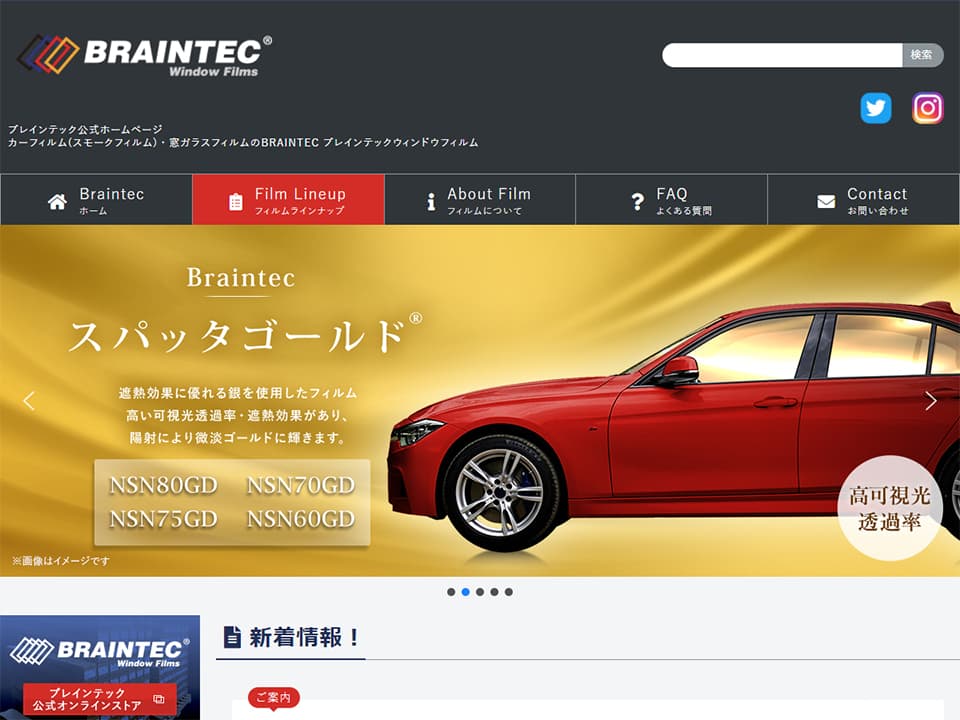Screen dimensions: 960x720
Task: Click the envelope Contact icon
Action: (826, 201)
